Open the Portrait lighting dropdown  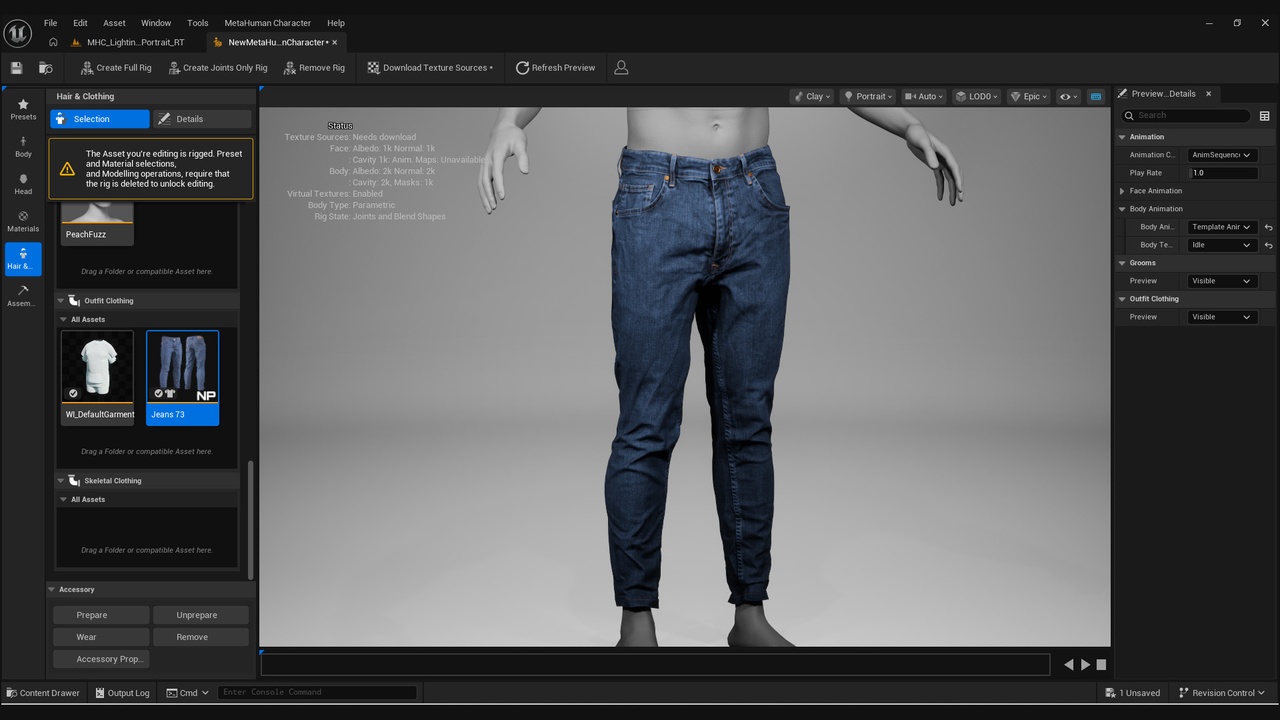tap(868, 97)
